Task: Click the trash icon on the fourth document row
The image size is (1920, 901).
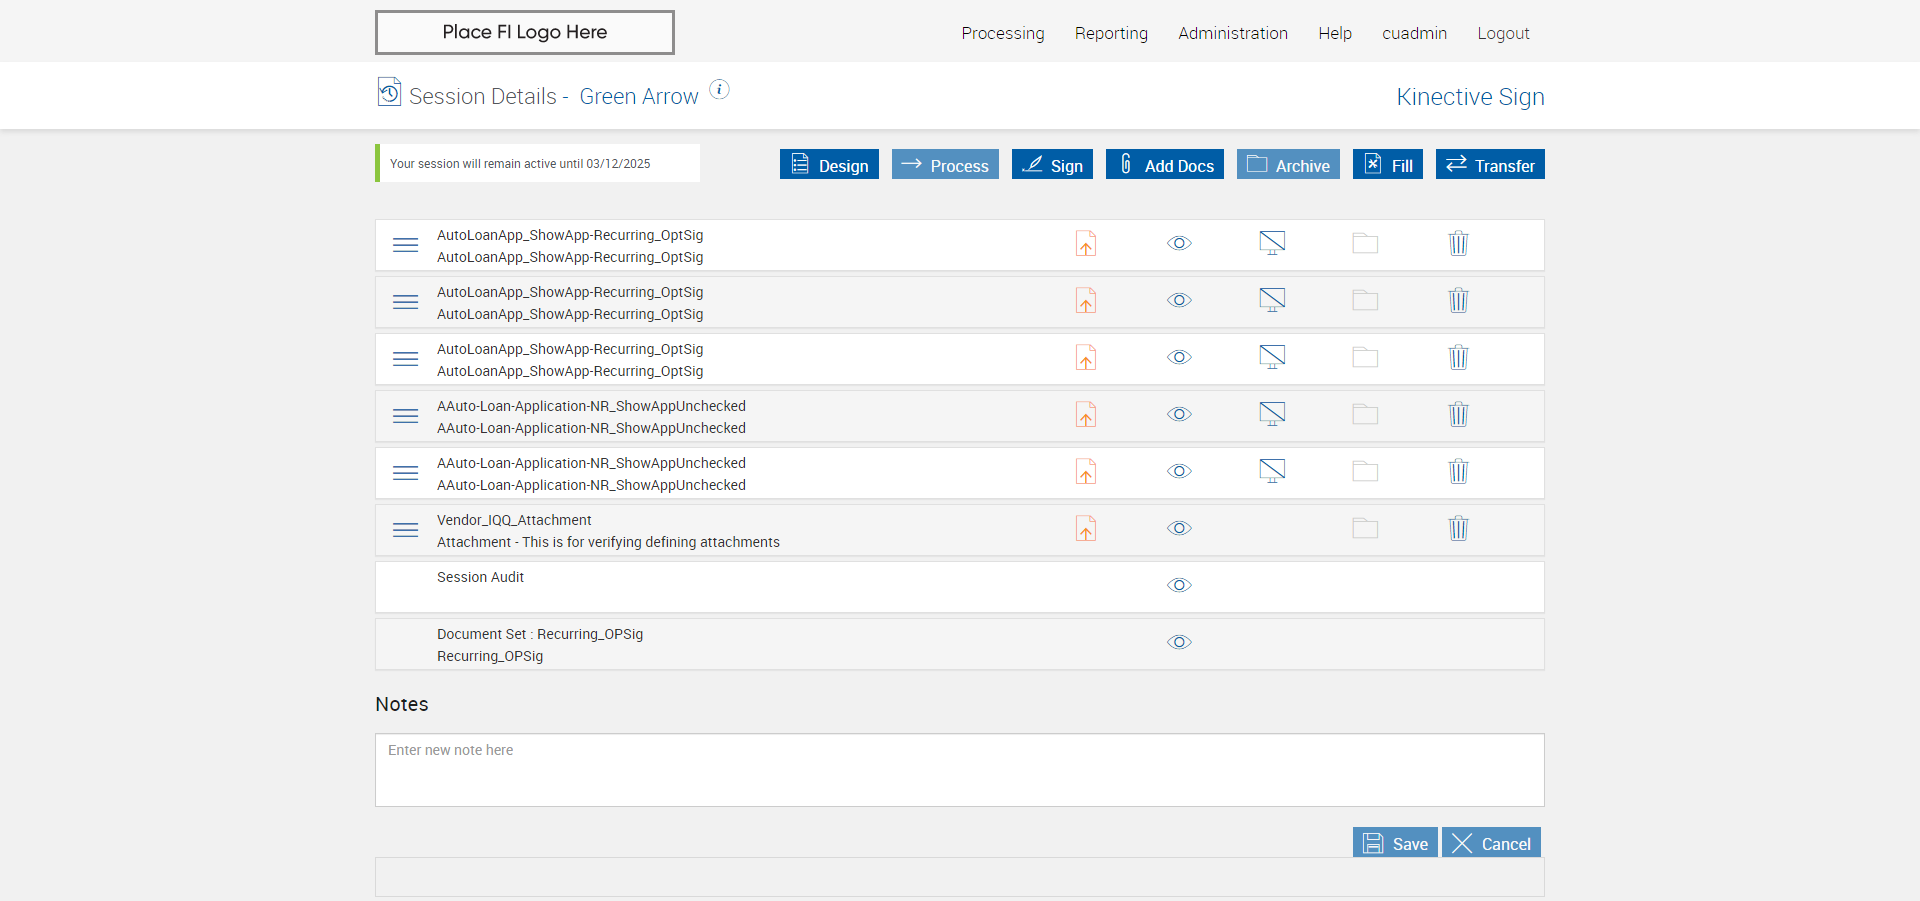Action: click(1458, 415)
